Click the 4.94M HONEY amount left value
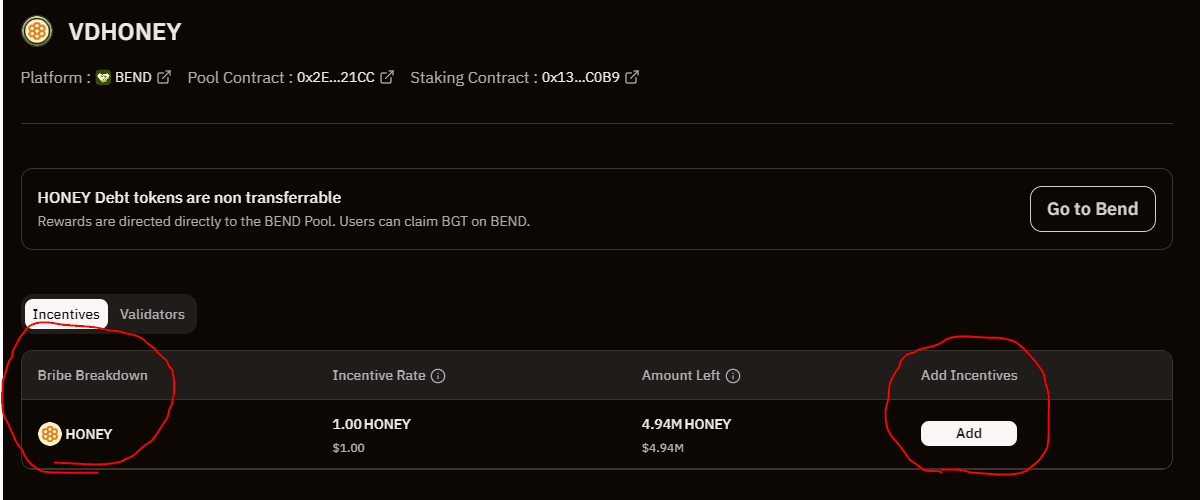Screen dimensions: 1200x500 tap(686, 424)
